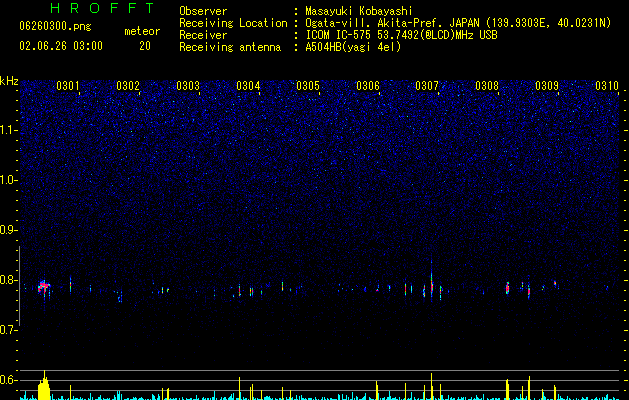The width and height of the screenshot is (629, 400).
Task: Click the Observer label
Action: [x=203, y=11]
